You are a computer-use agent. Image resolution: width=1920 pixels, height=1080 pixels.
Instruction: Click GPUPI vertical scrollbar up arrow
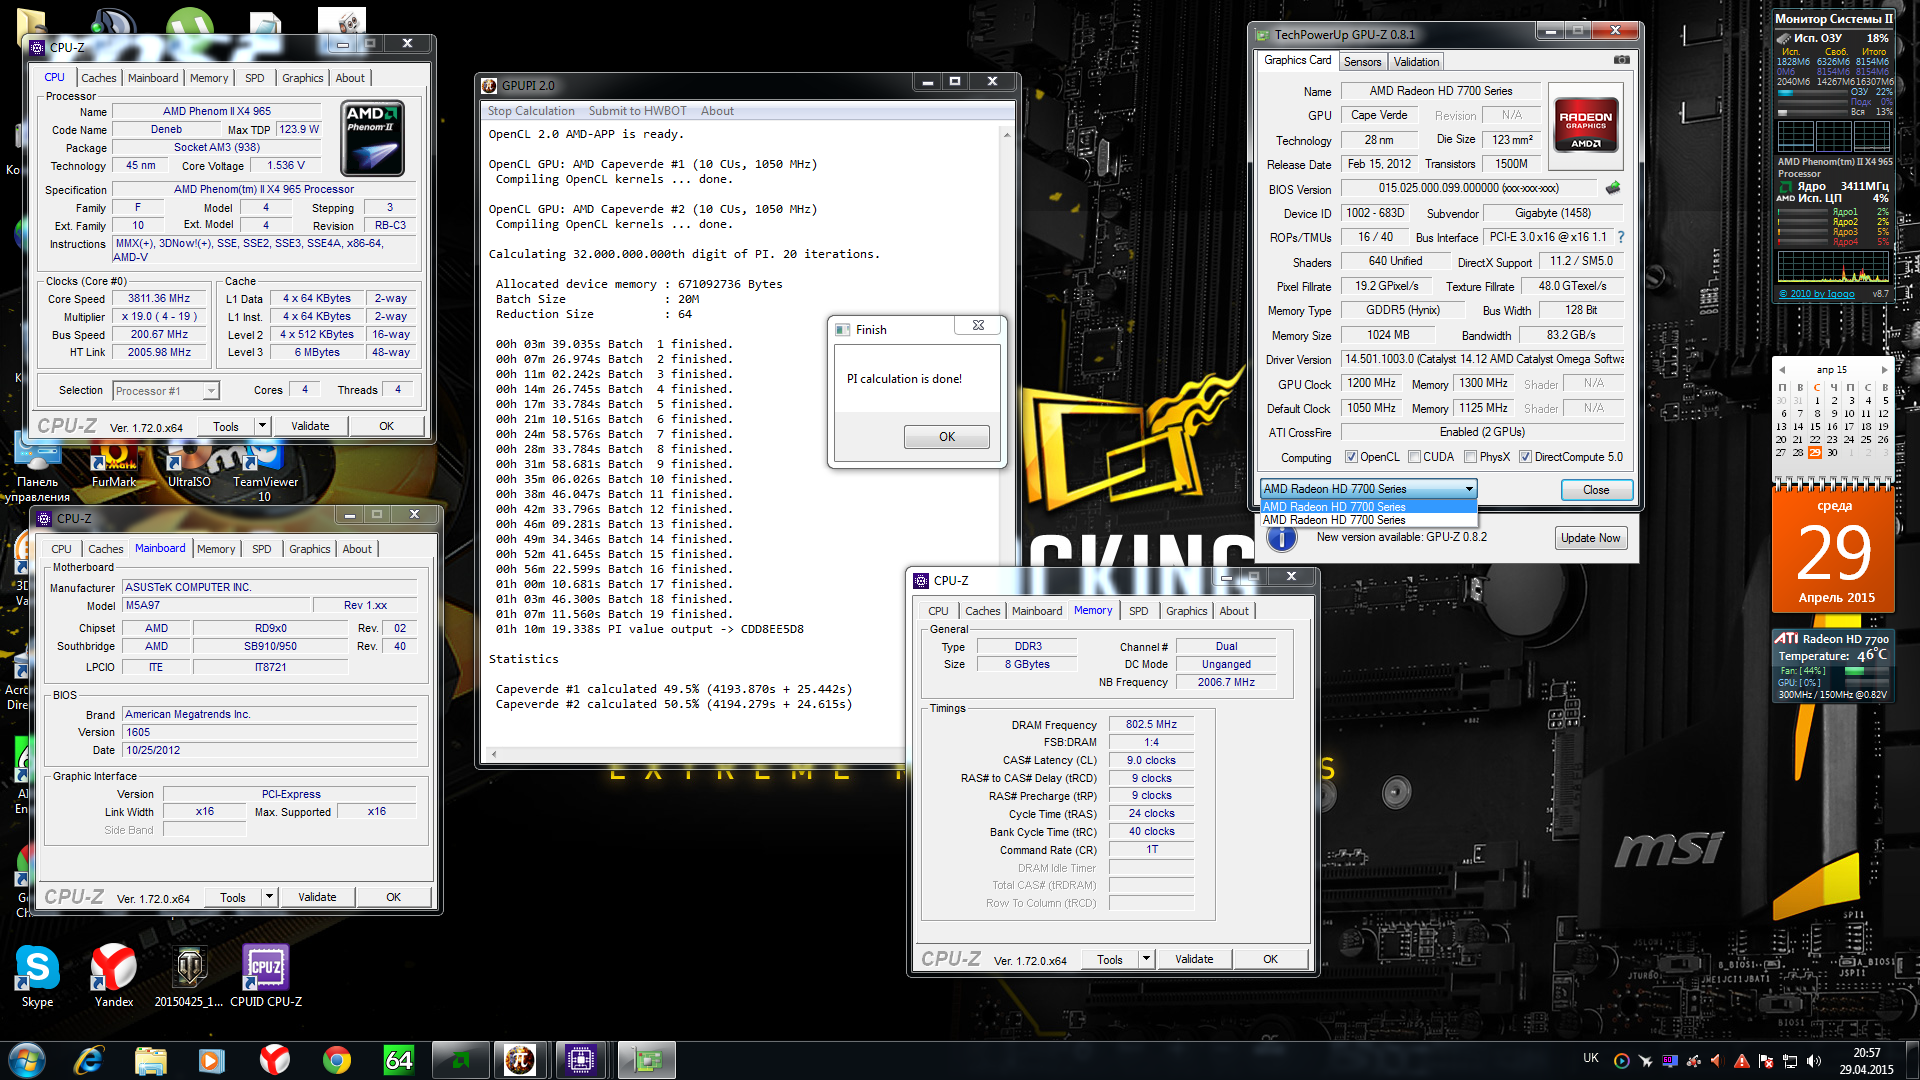click(x=1006, y=134)
